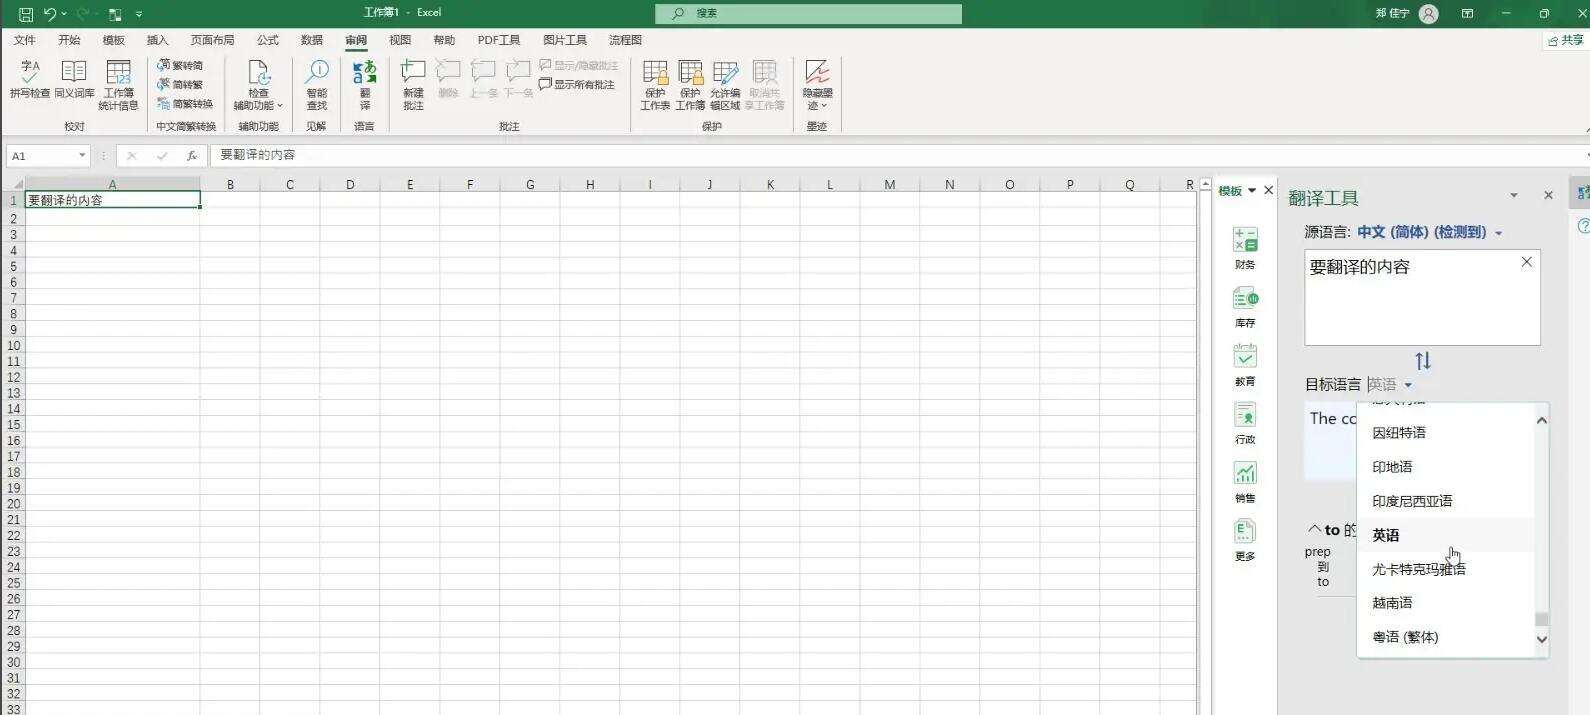The image size is (1590, 715).
Task: Click the language list scroll-down arrow
Action: [1541, 640]
